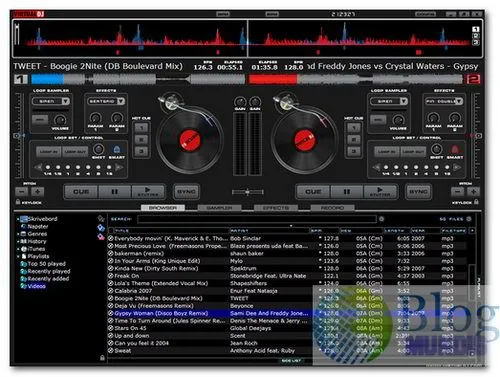This screenshot has height=377, width=500.
Task: Click left deck loop sampler volume knob
Action: [x=60, y=120]
